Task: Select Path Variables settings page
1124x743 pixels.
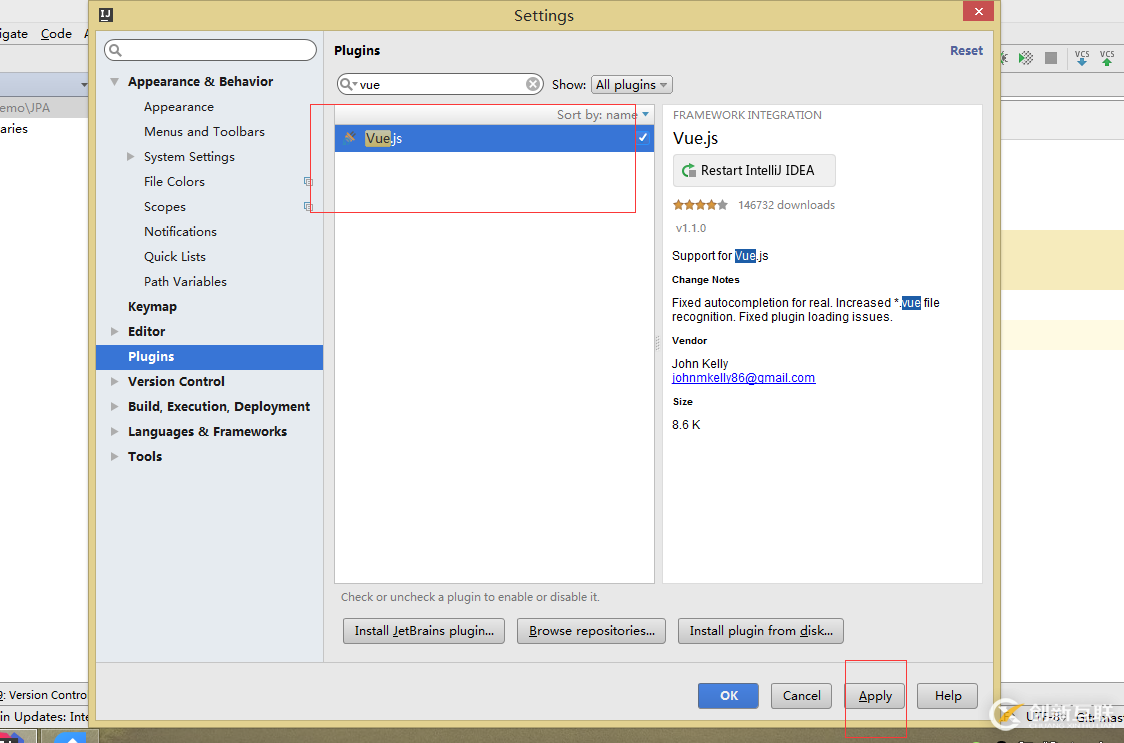Action: click(x=185, y=282)
